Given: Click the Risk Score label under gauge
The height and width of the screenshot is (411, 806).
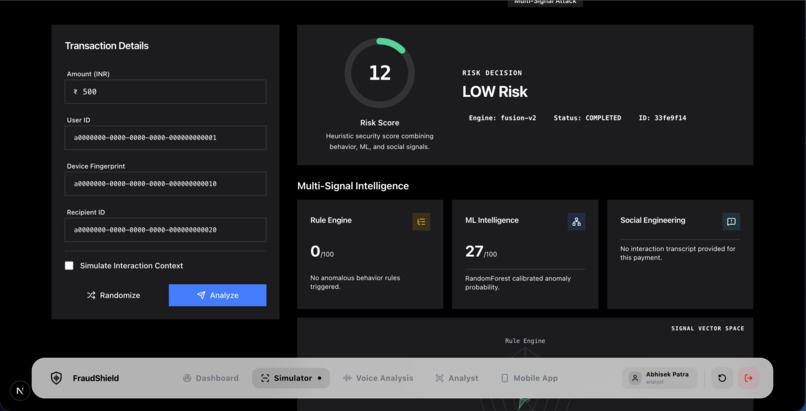Looking at the screenshot, I should [x=379, y=123].
